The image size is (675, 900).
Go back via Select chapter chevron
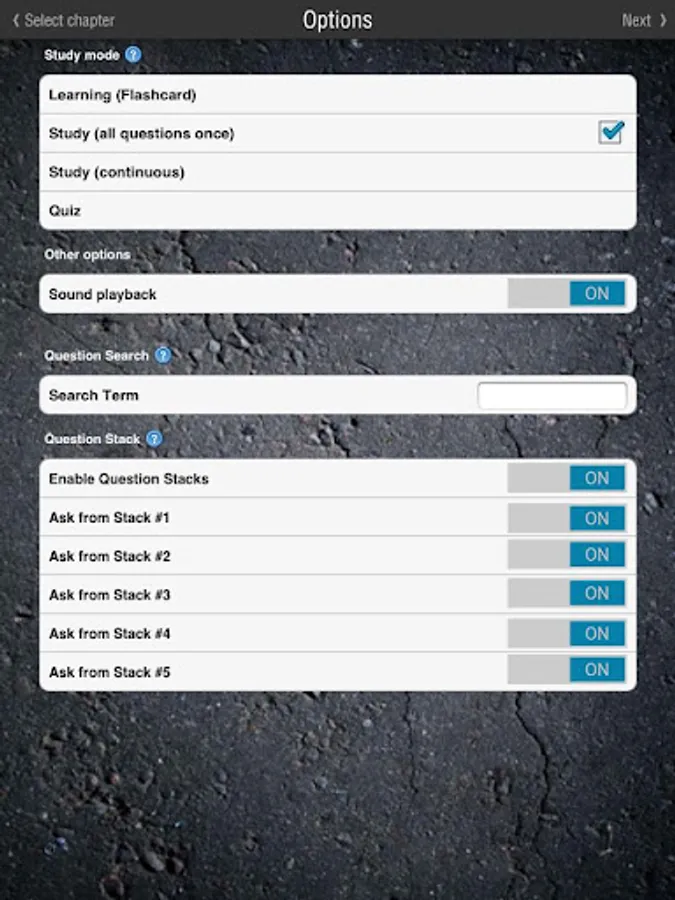[15, 20]
